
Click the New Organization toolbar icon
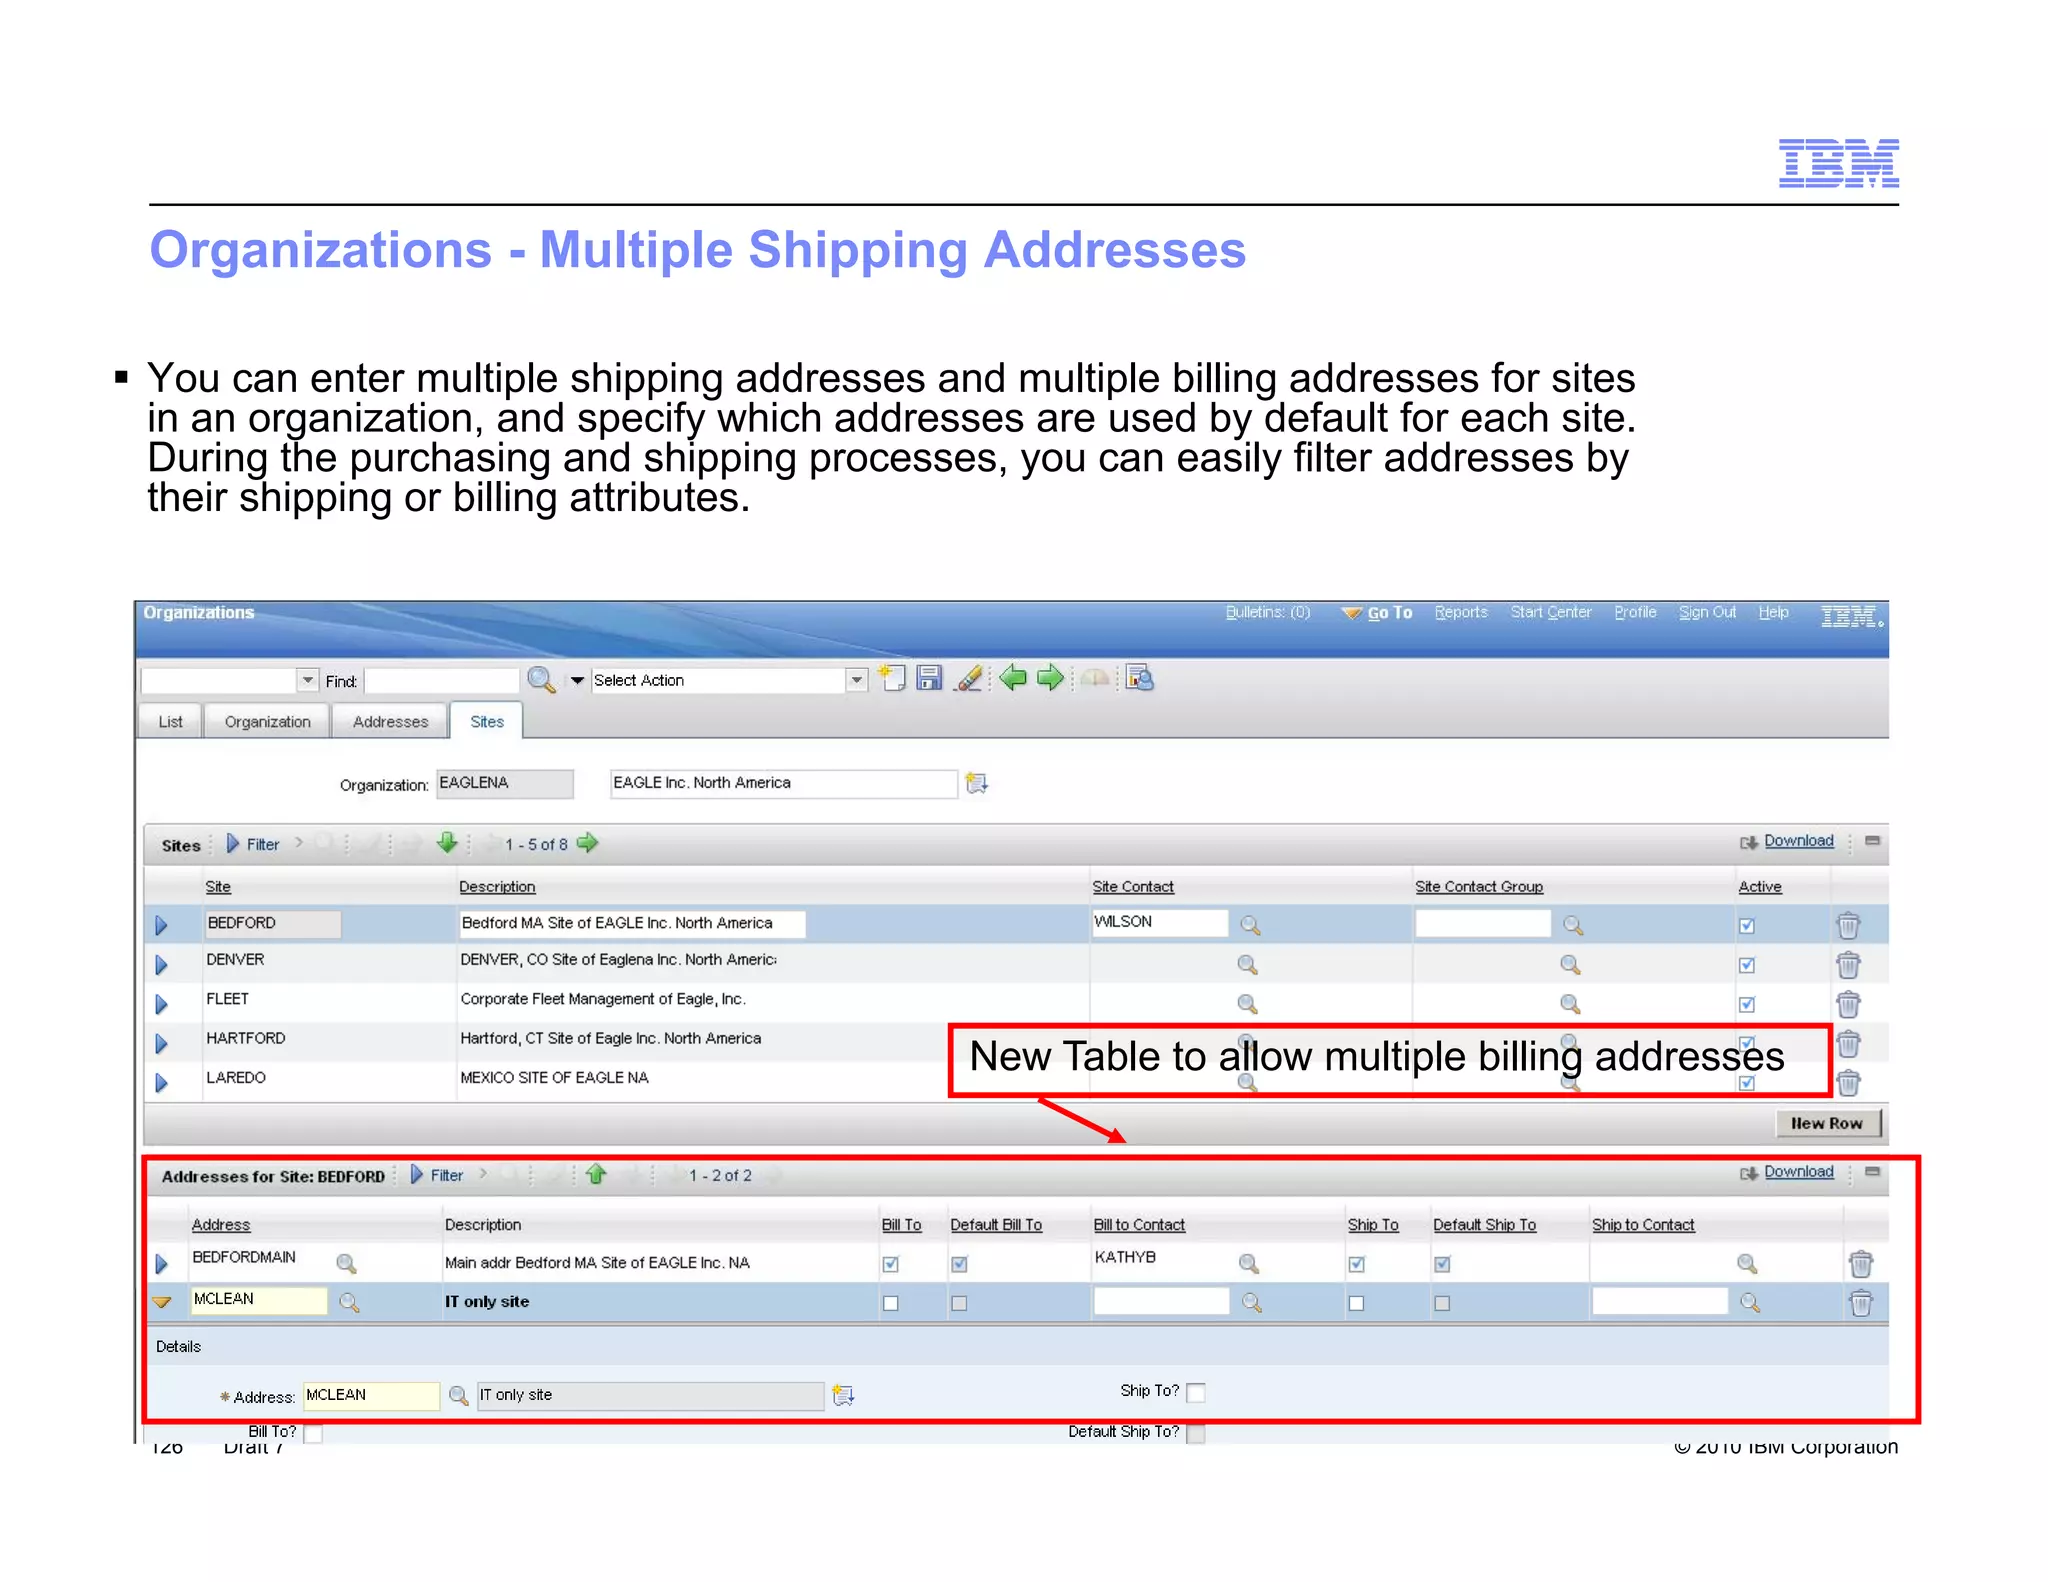point(892,678)
